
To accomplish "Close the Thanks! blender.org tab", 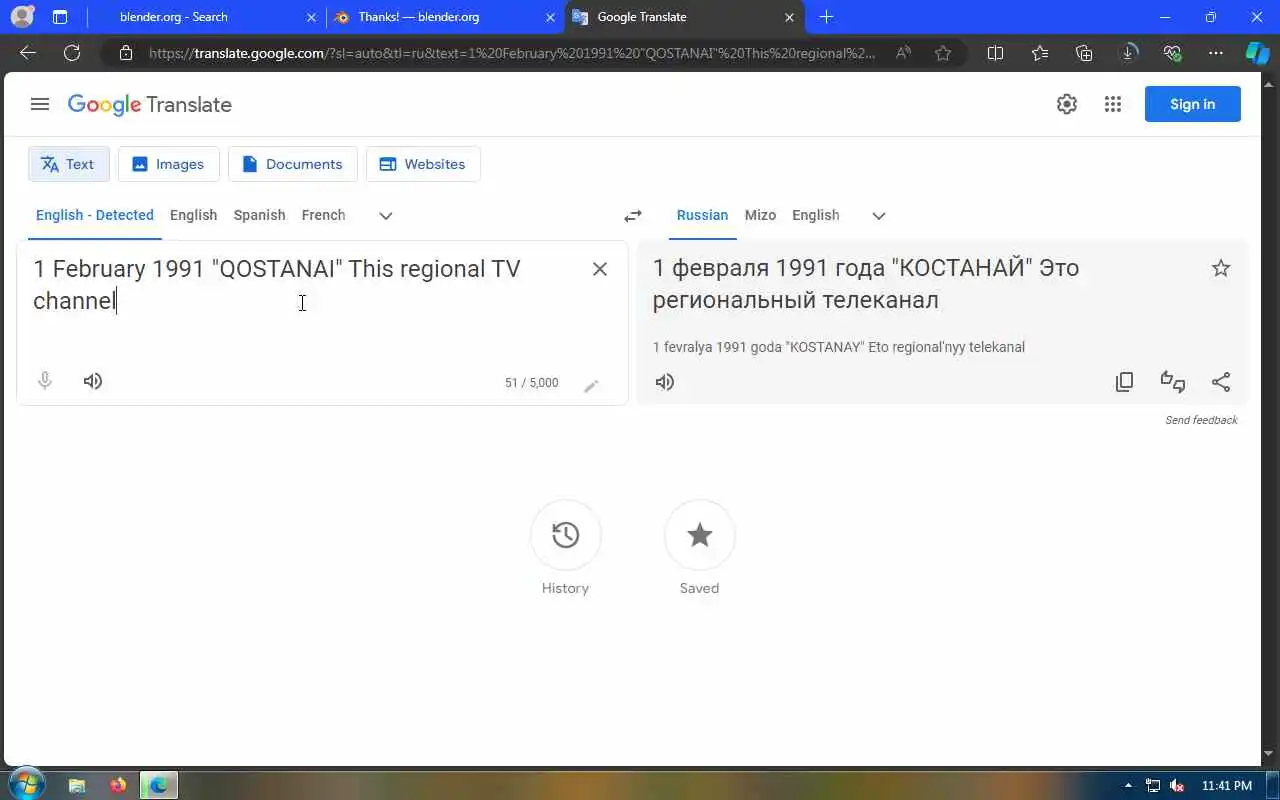I will (550, 17).
